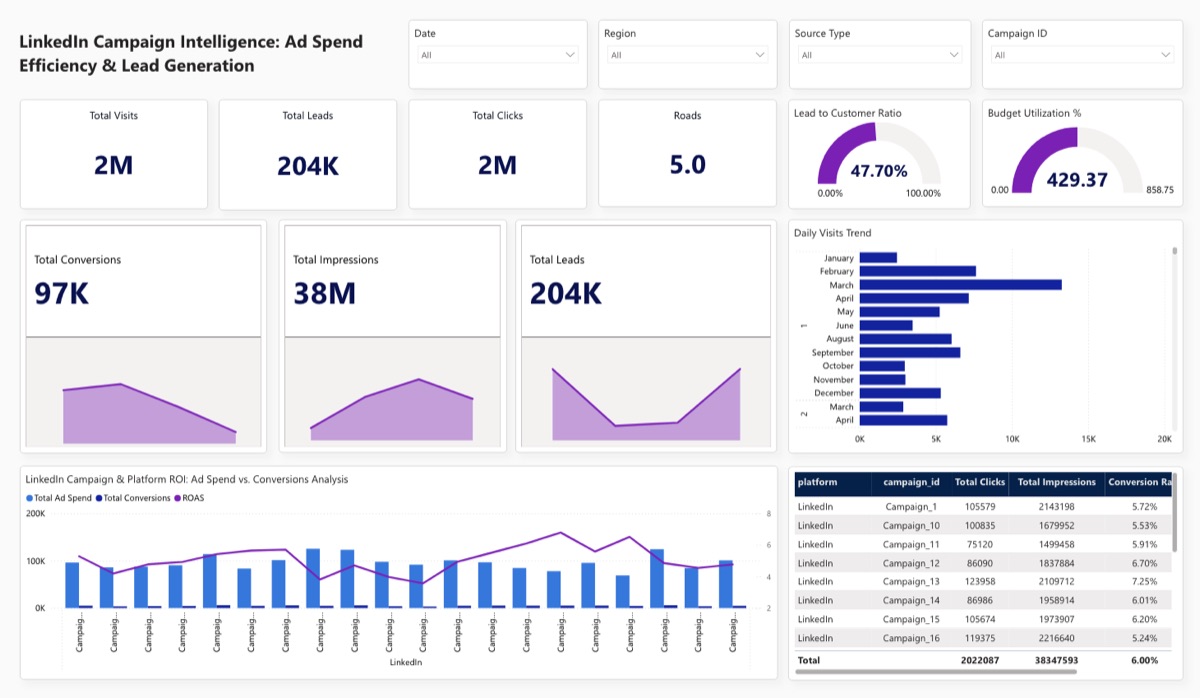Click the 10K axis label on Daily Visits
This screenshot has width=1200, height=698.
1012,438
